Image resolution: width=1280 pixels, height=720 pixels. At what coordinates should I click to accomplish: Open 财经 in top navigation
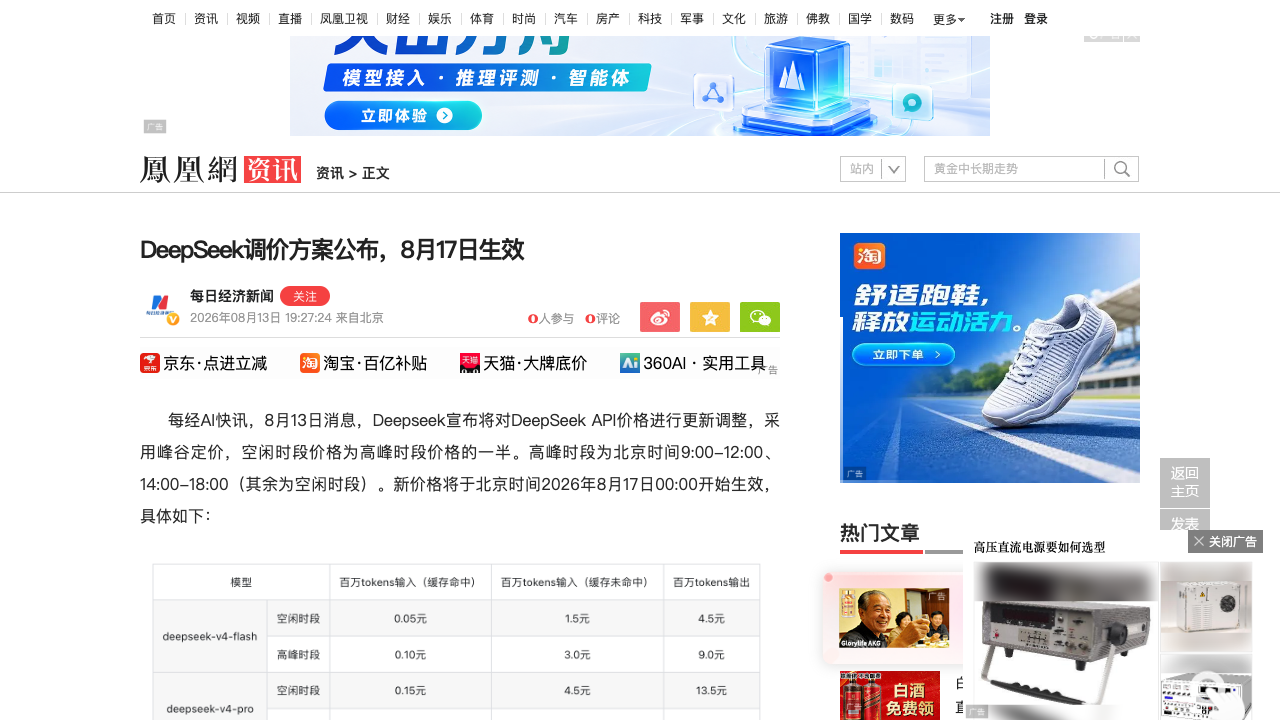(x=398, y=18)
